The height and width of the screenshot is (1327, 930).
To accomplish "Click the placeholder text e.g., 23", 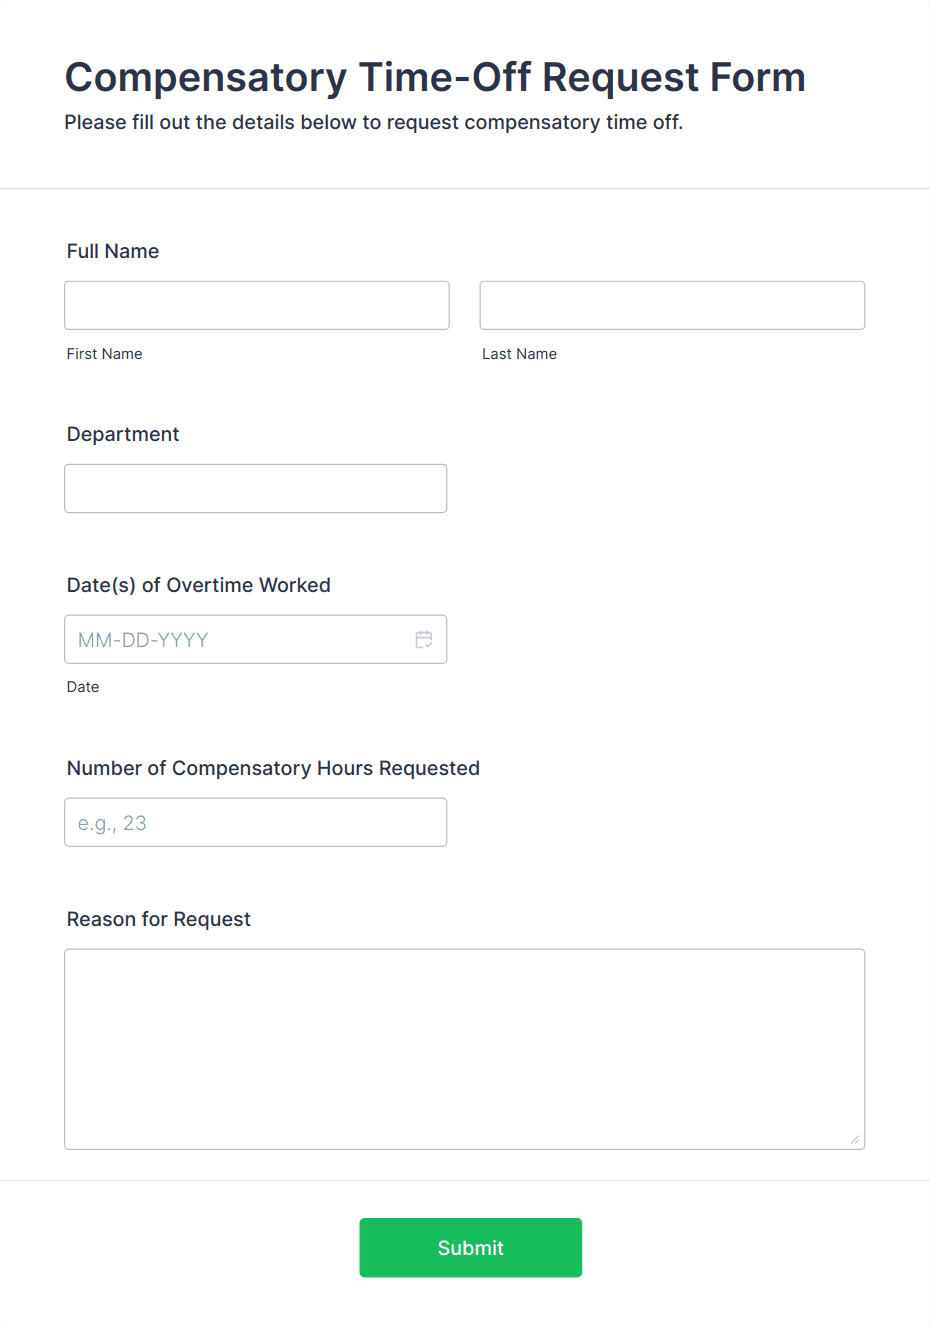I will 111,822.
